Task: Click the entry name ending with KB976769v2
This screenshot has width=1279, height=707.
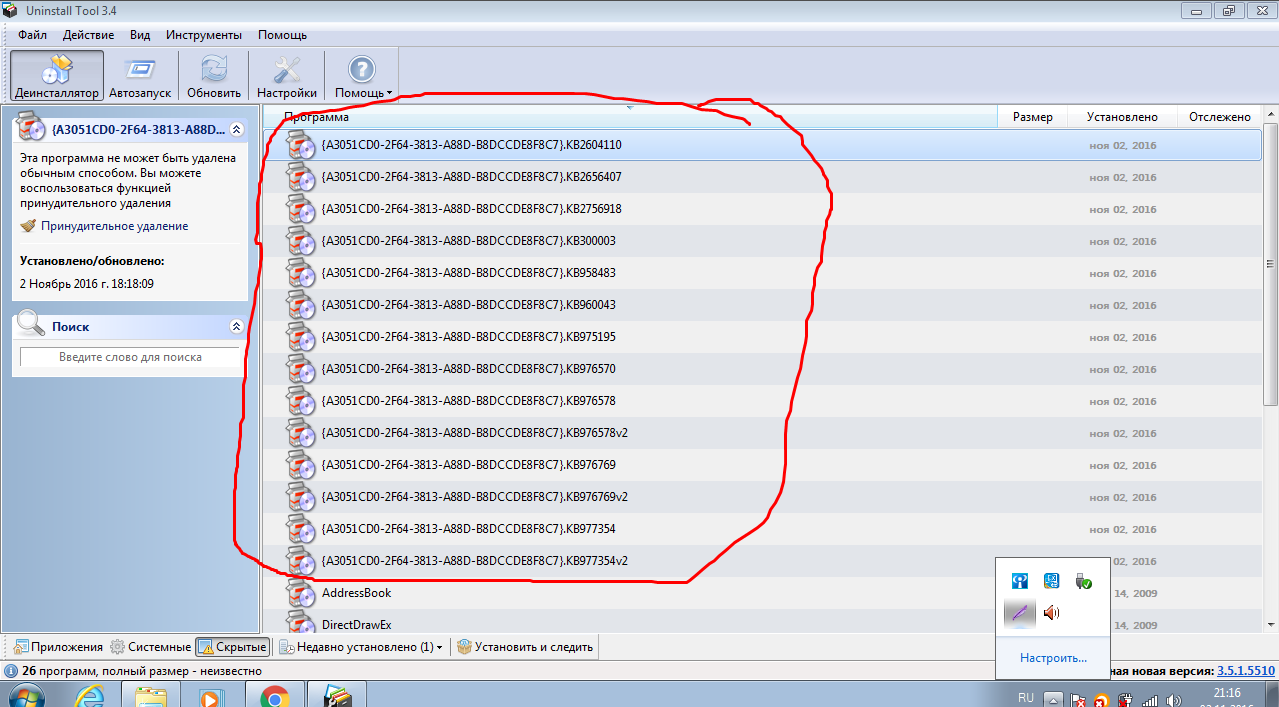Action: tap(475, 497)
